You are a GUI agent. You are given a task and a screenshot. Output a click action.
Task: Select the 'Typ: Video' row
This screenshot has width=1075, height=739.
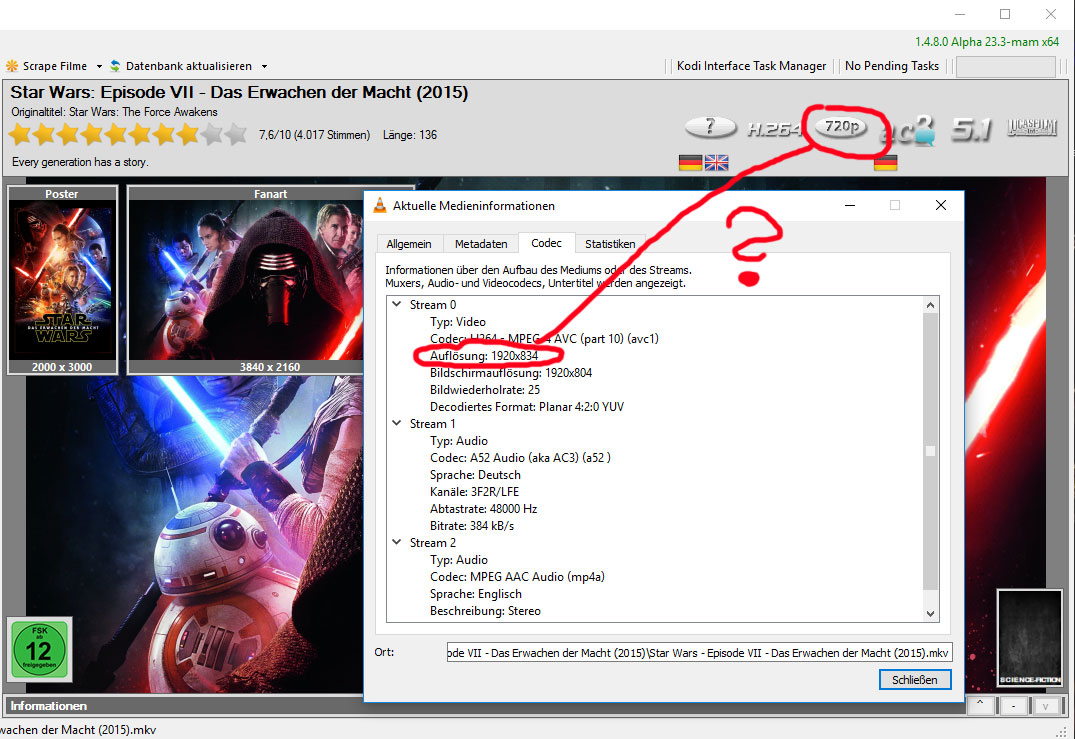[x=457, y=322]
